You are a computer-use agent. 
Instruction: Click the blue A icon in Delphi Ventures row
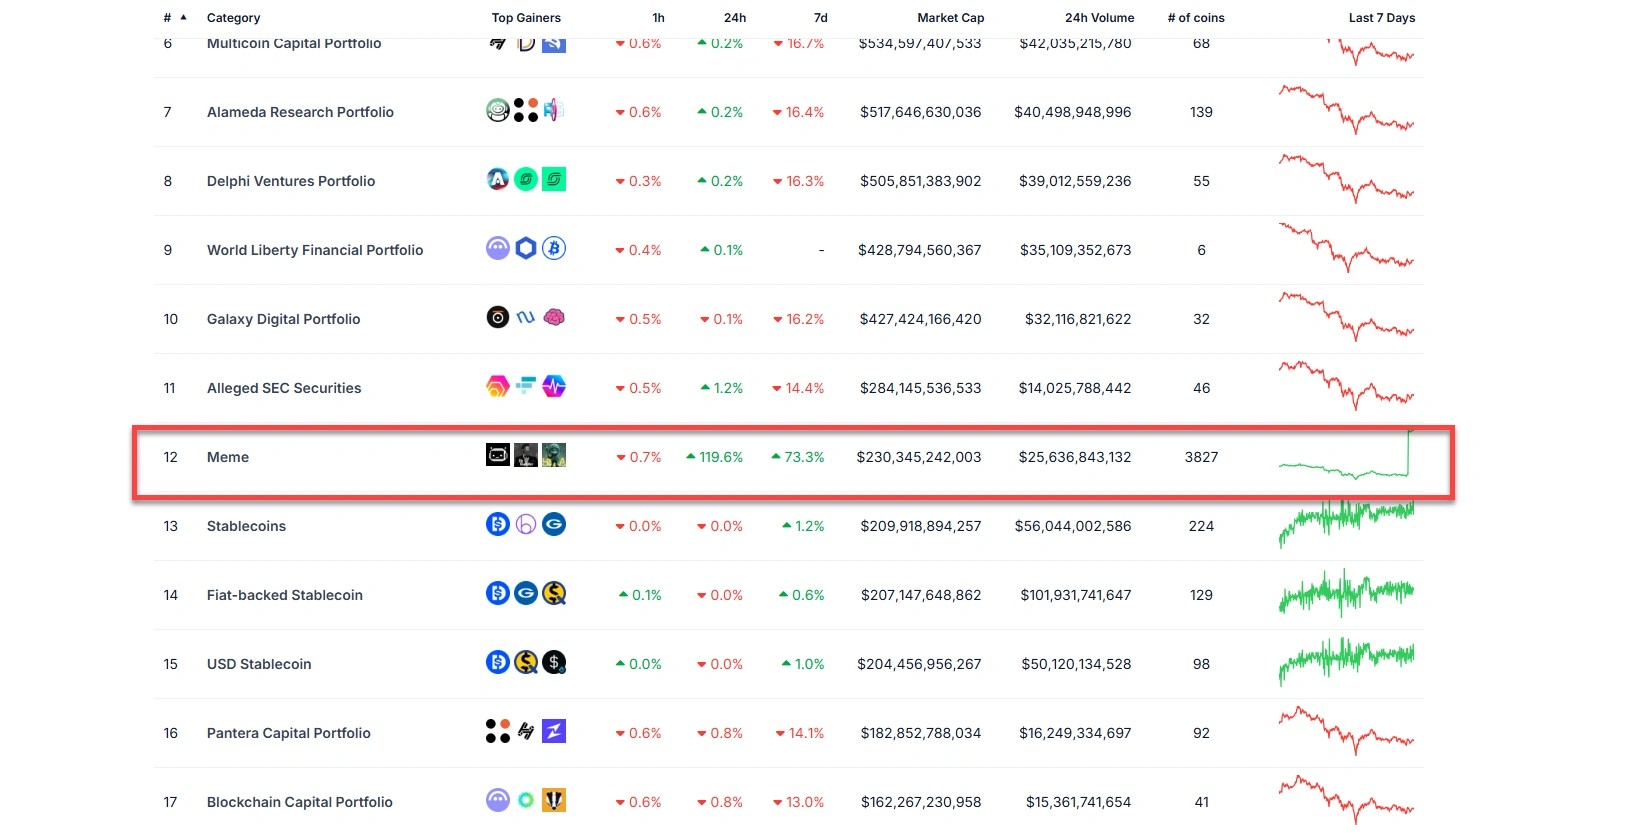click(498, 180)
